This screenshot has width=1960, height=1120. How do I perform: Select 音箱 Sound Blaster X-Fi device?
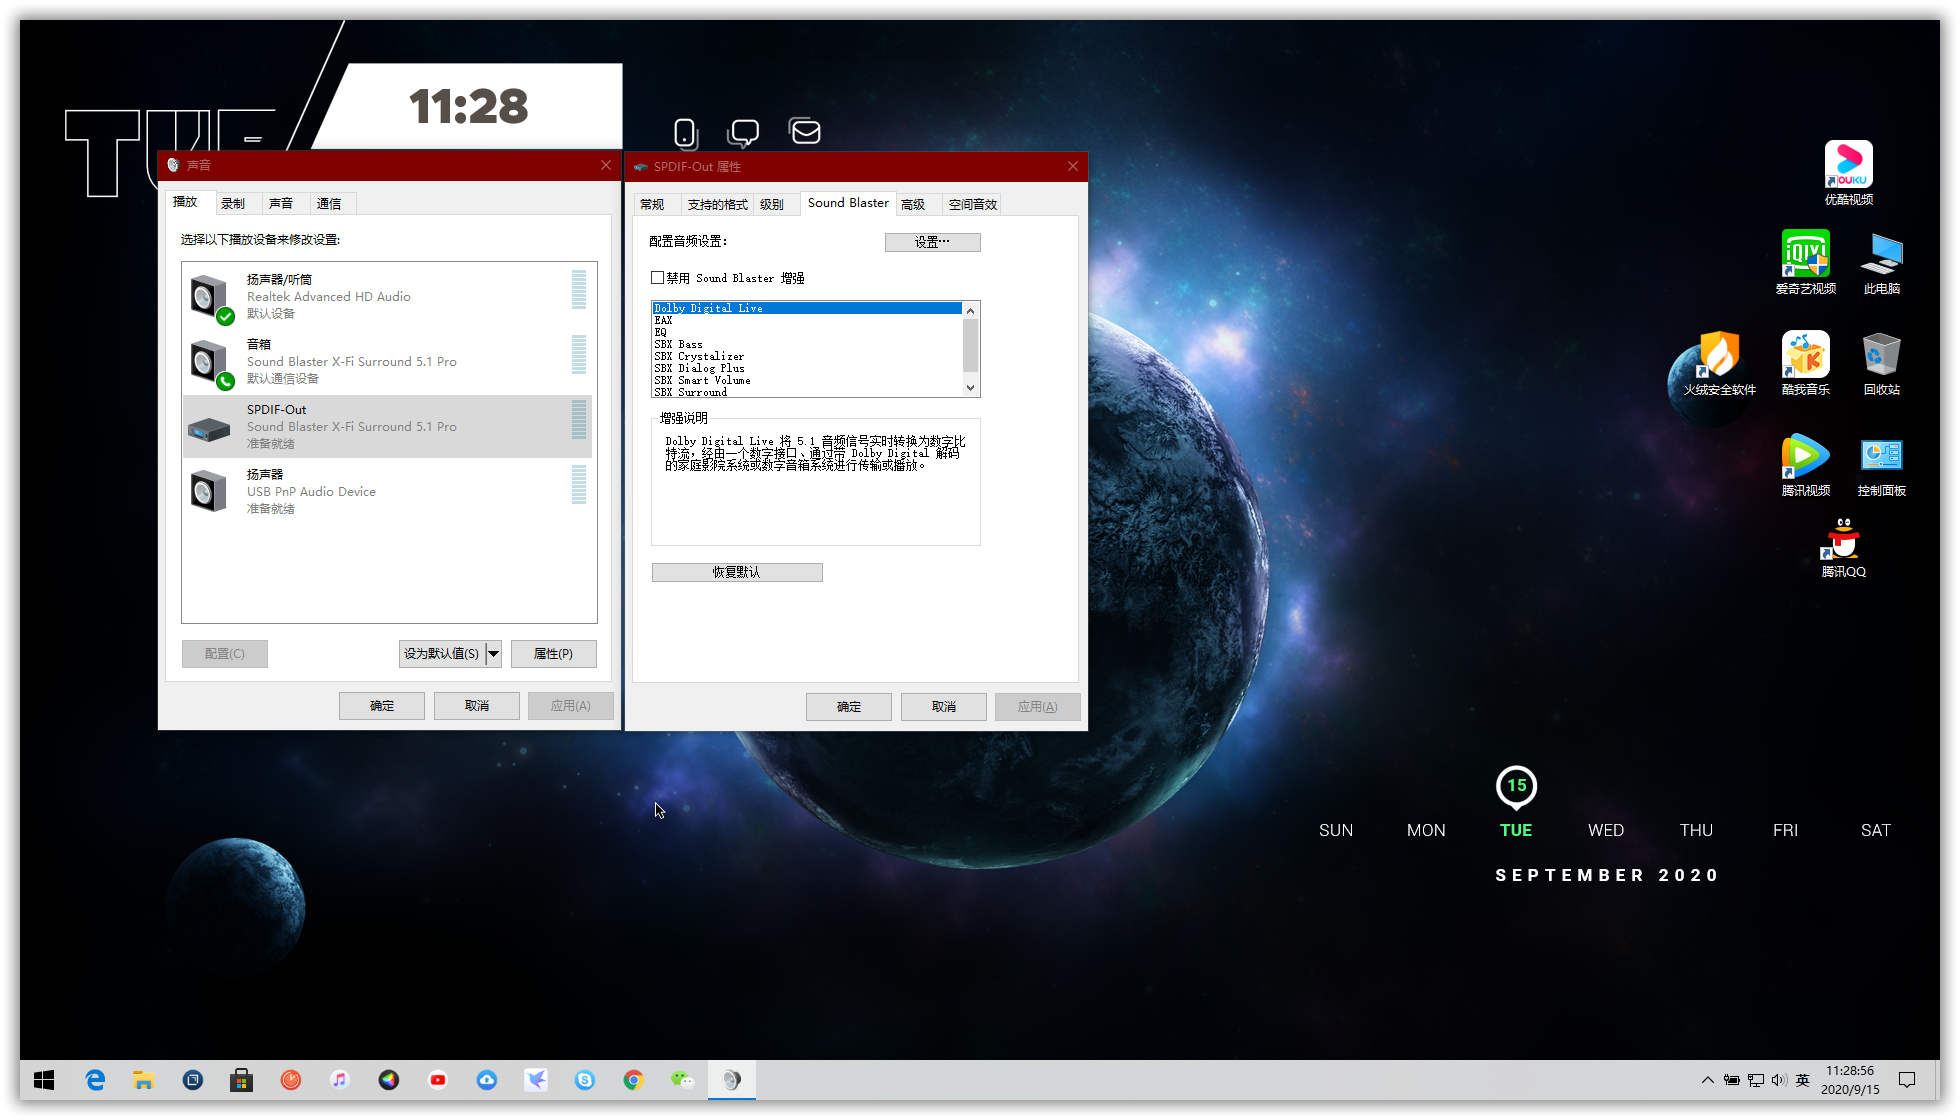[x=387, y=362]
